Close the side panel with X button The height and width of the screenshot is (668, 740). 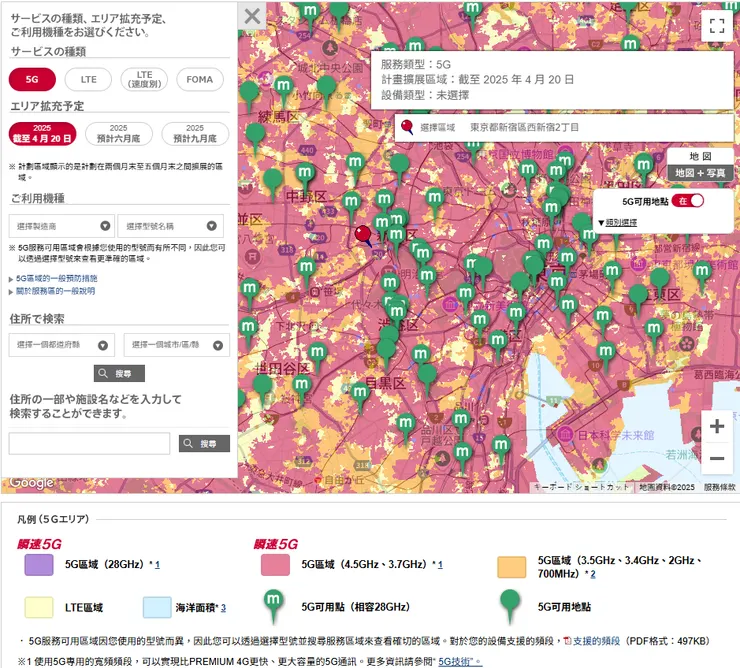[252, 16]
